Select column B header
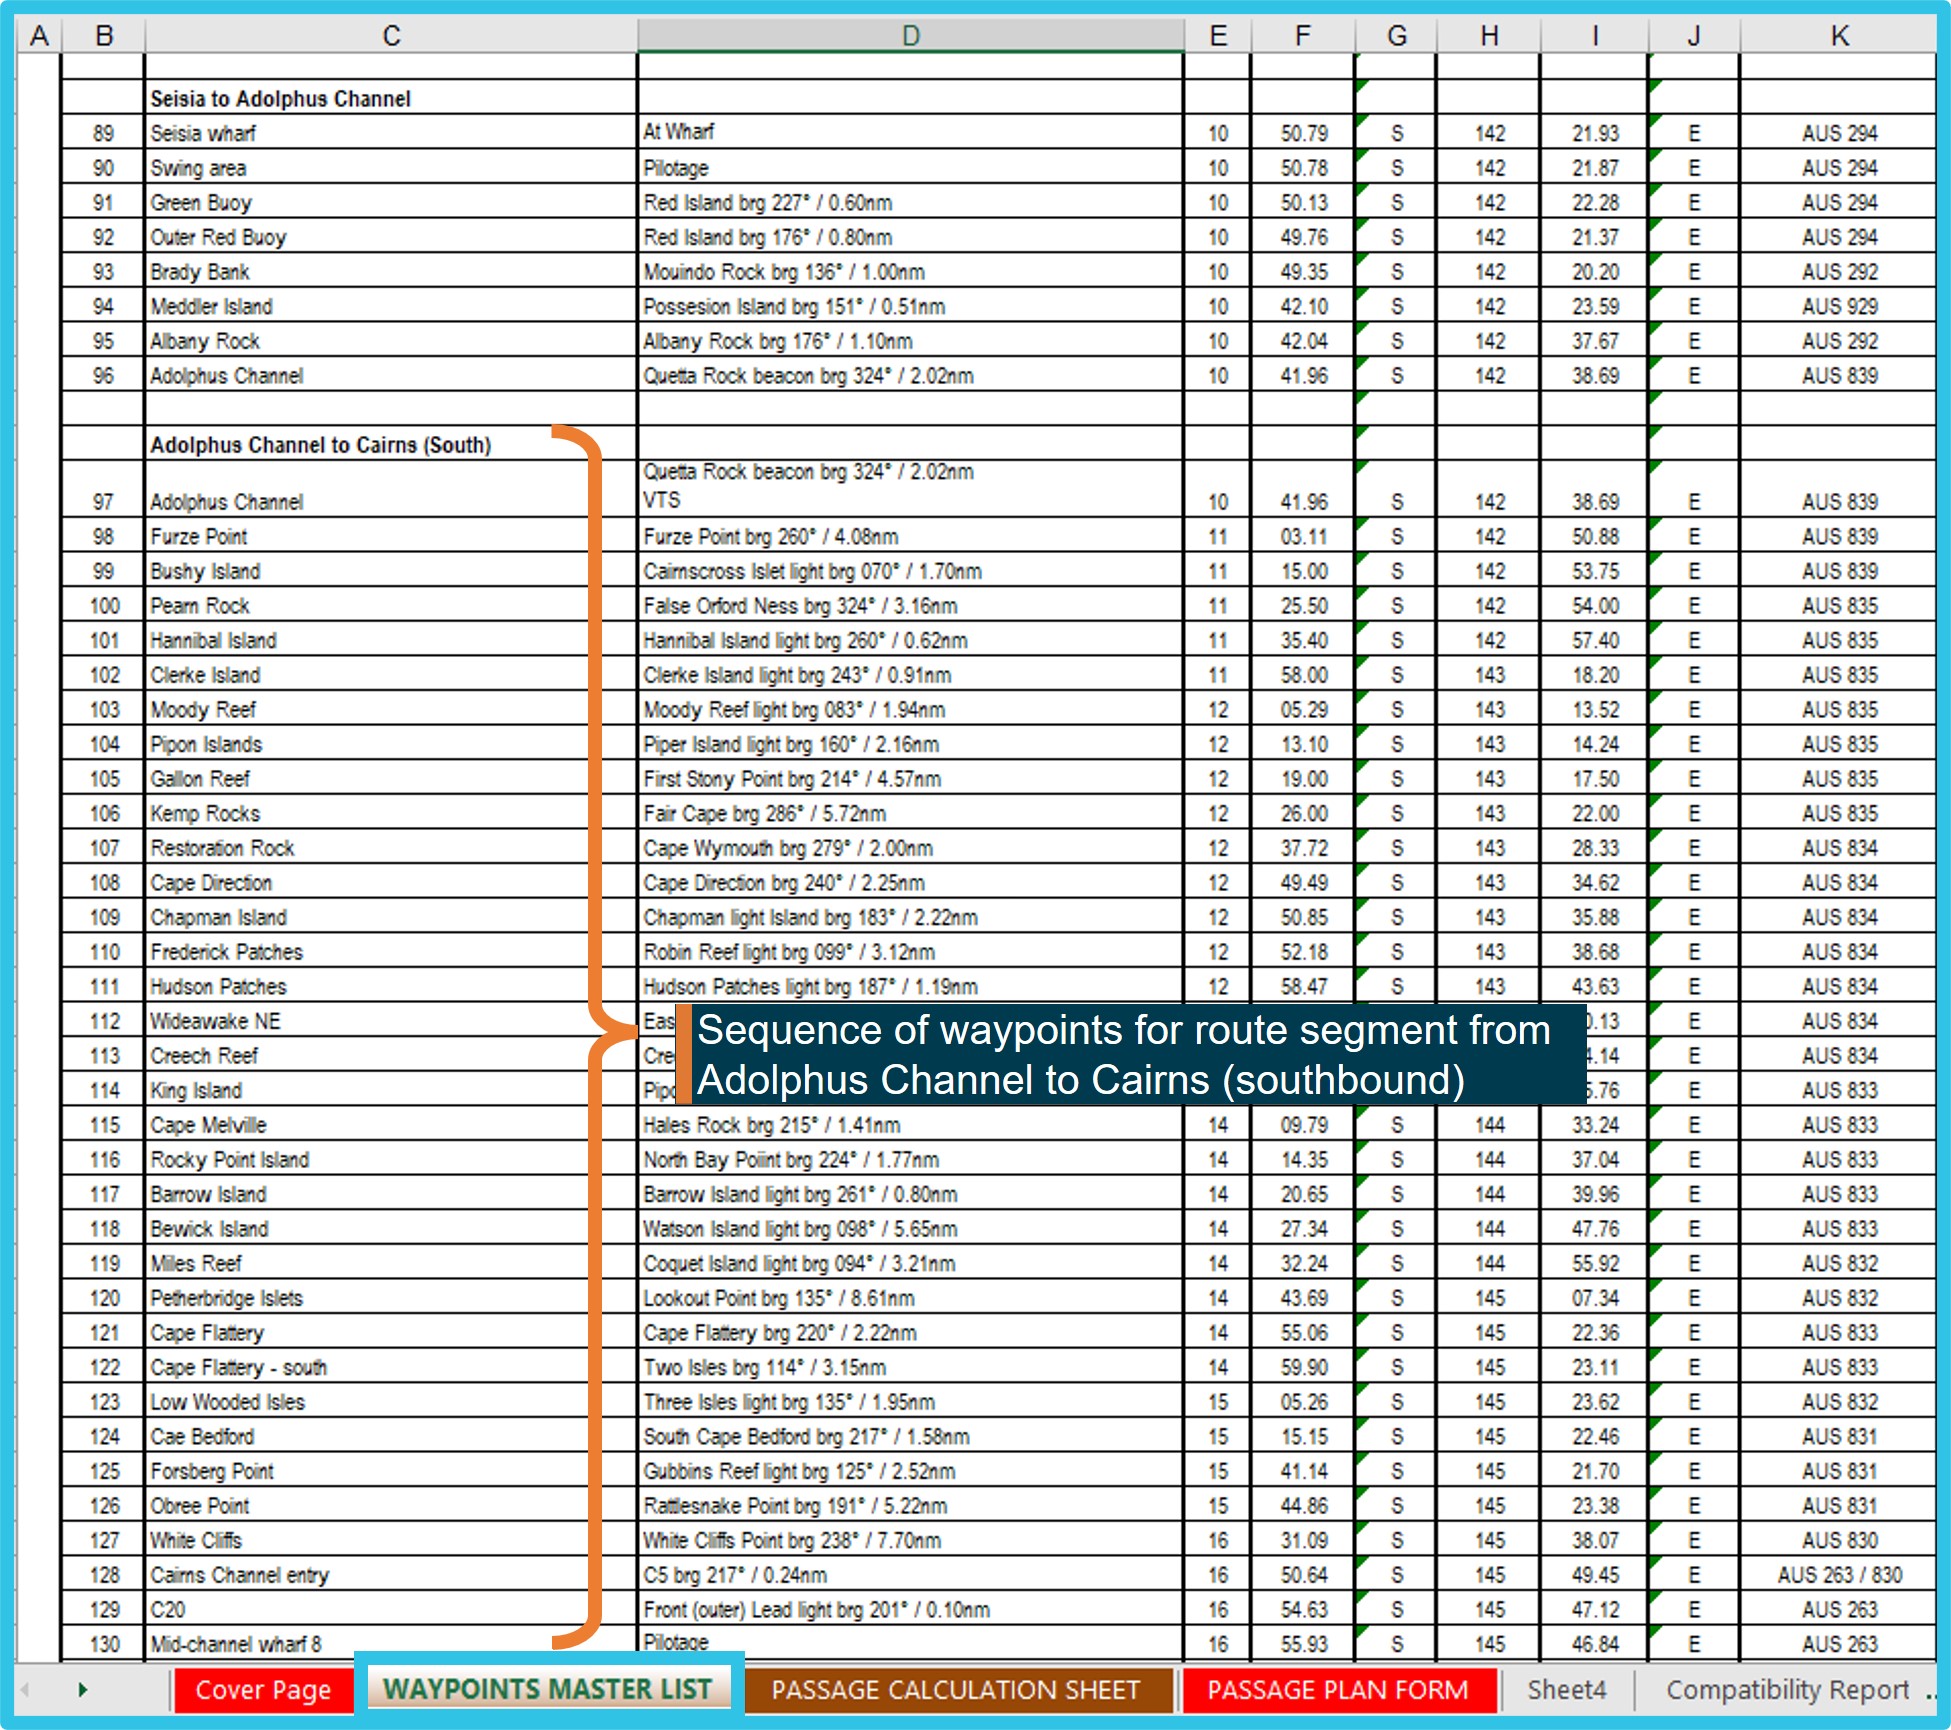The width and height of the screenshot is (1951, 1730). coord(104,36)
